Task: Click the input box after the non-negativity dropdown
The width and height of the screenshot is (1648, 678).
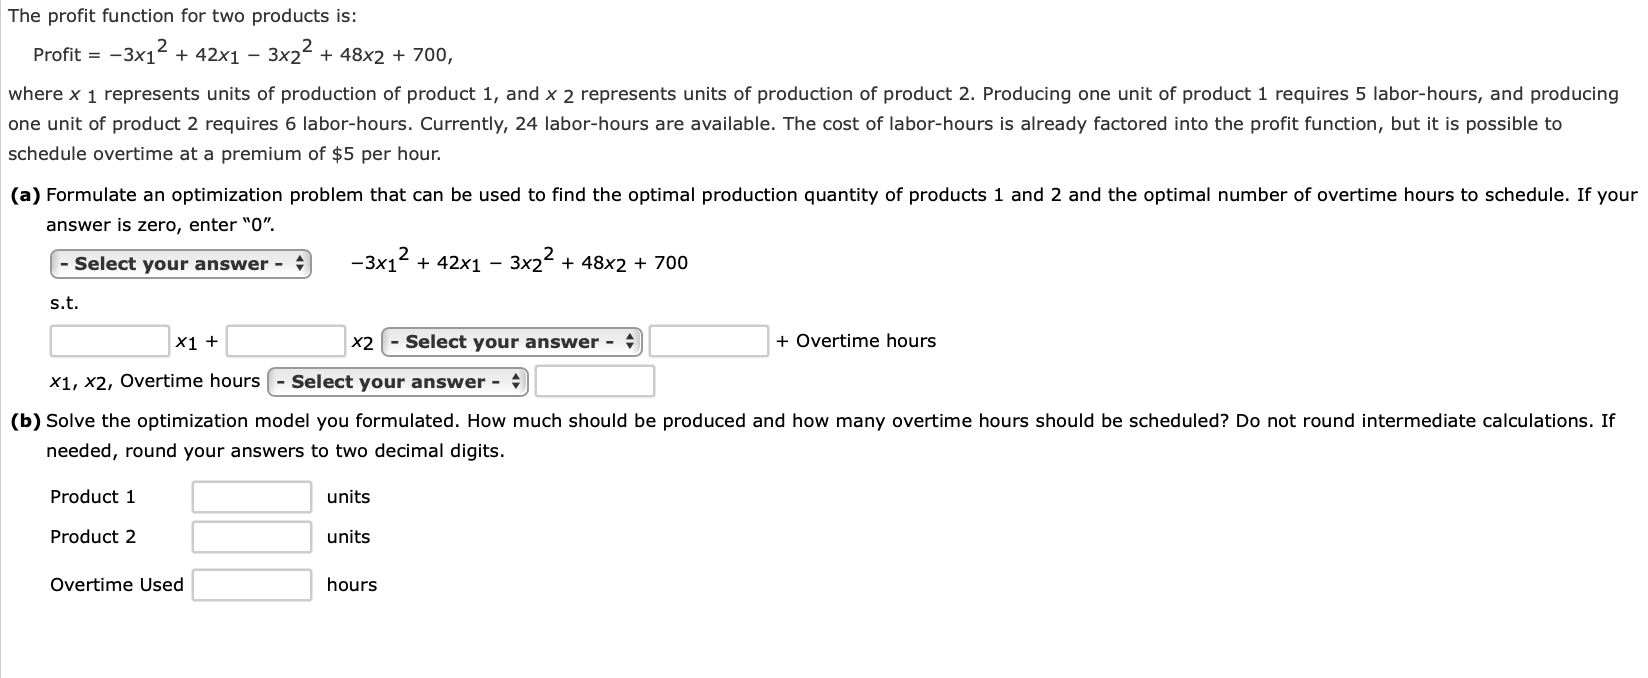Action: point(594,381)
